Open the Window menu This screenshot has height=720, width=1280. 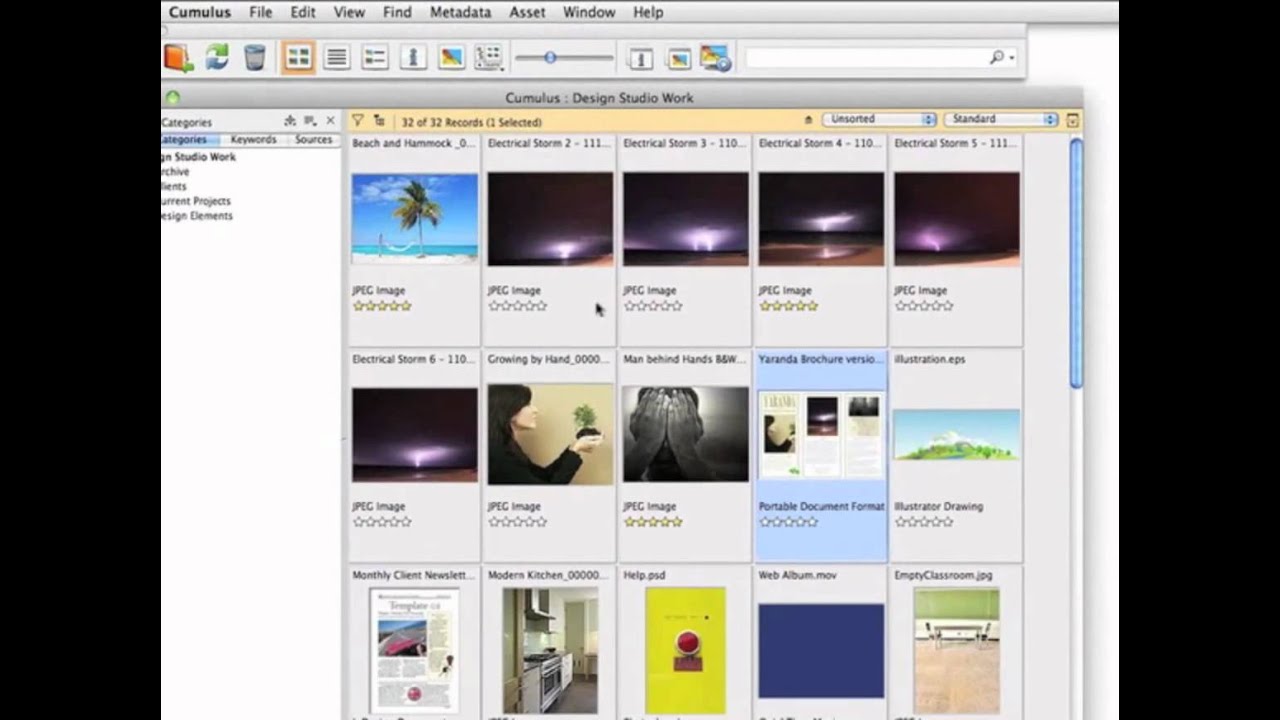point(589,12)
